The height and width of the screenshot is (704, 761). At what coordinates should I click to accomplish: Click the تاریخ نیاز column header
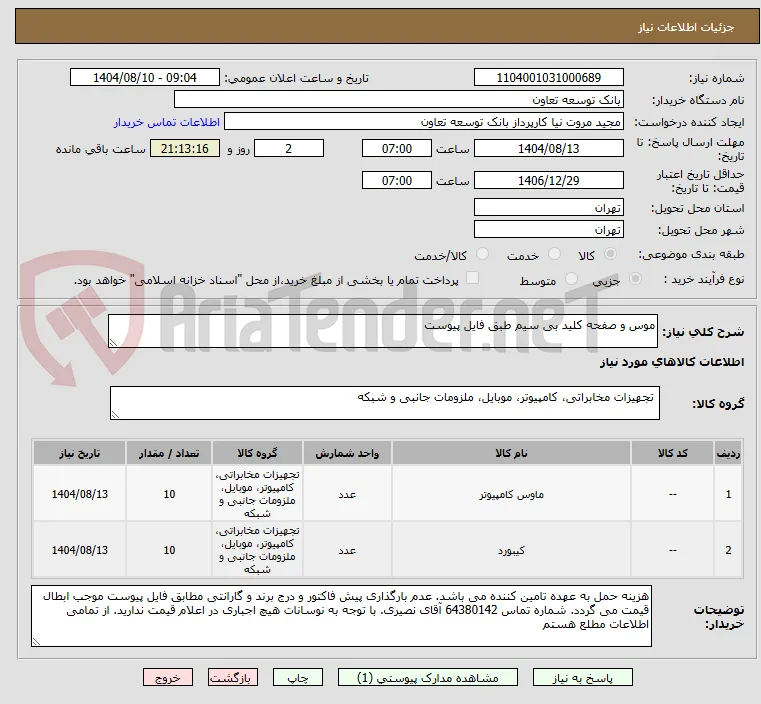[80, 453]
